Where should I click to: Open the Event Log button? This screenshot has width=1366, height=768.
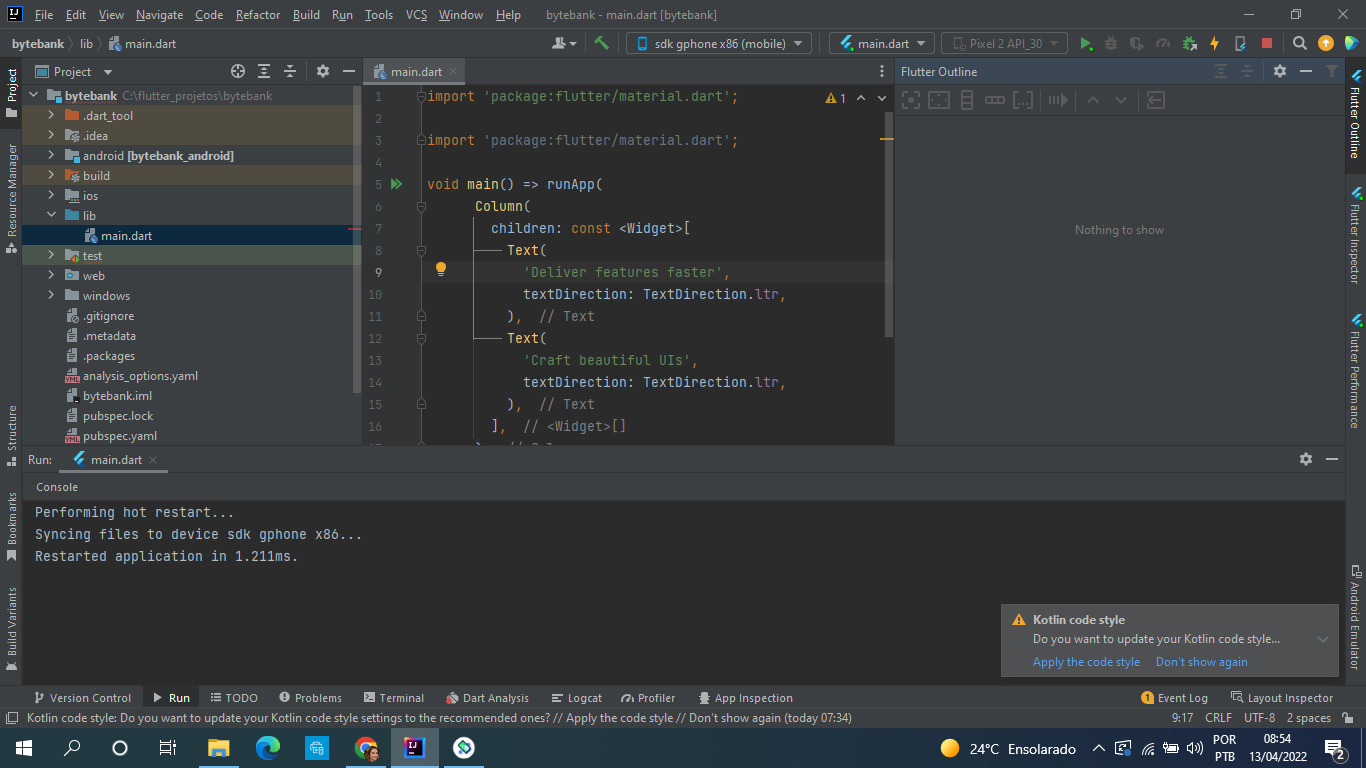point(1175,698)
